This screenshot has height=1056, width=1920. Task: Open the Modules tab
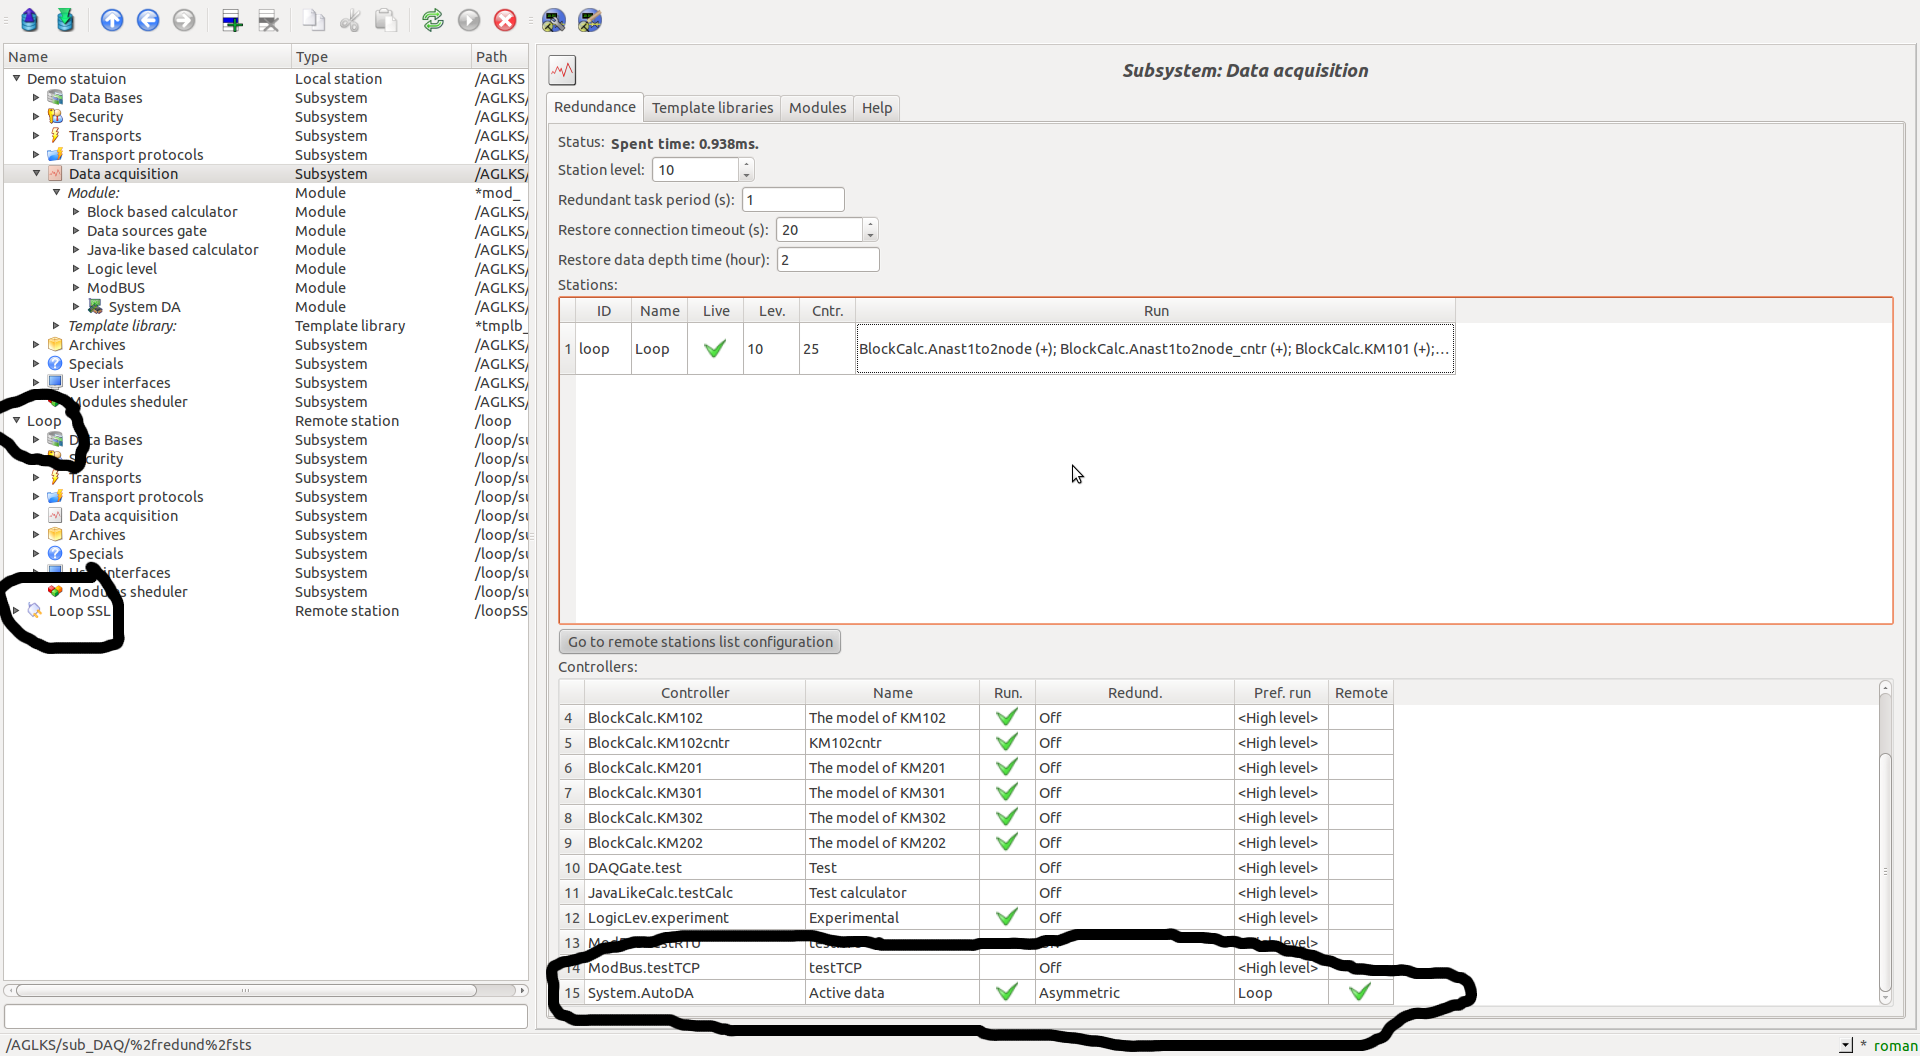tap(817, 108)
